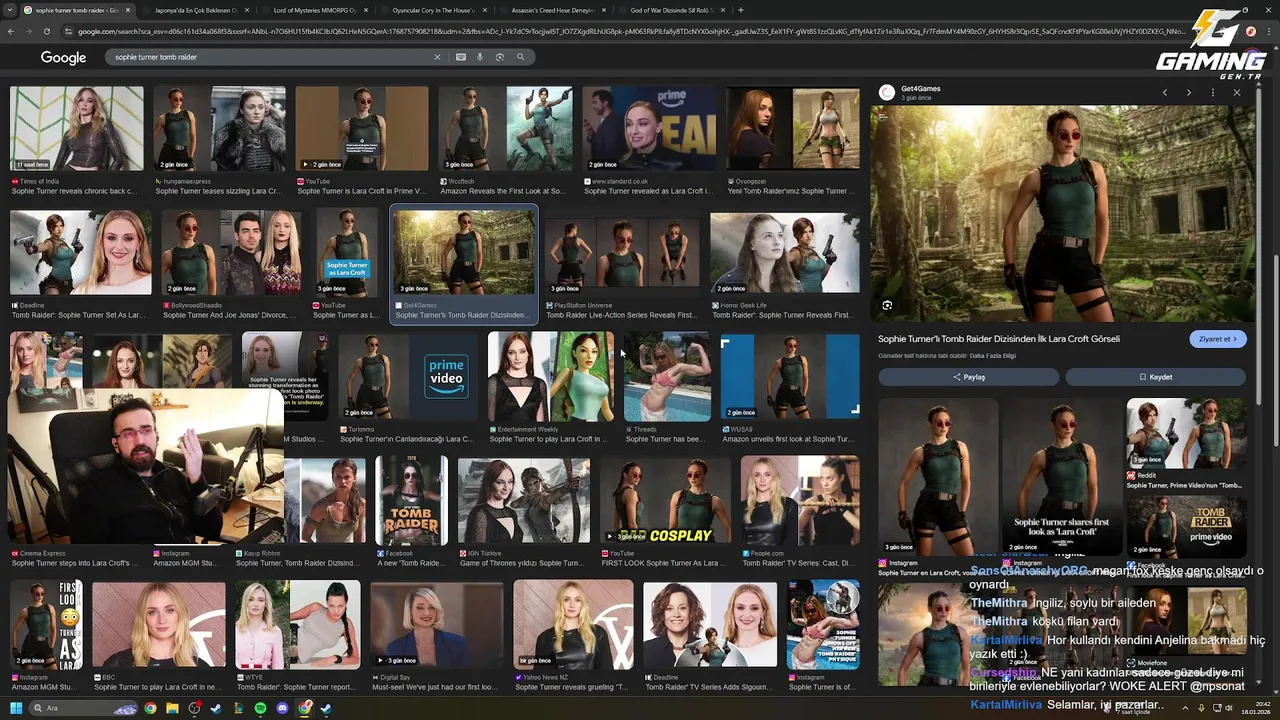Open Get4Games source avatar icon
Viewport: 1280px width, 720px height.
tap(886, 92)
